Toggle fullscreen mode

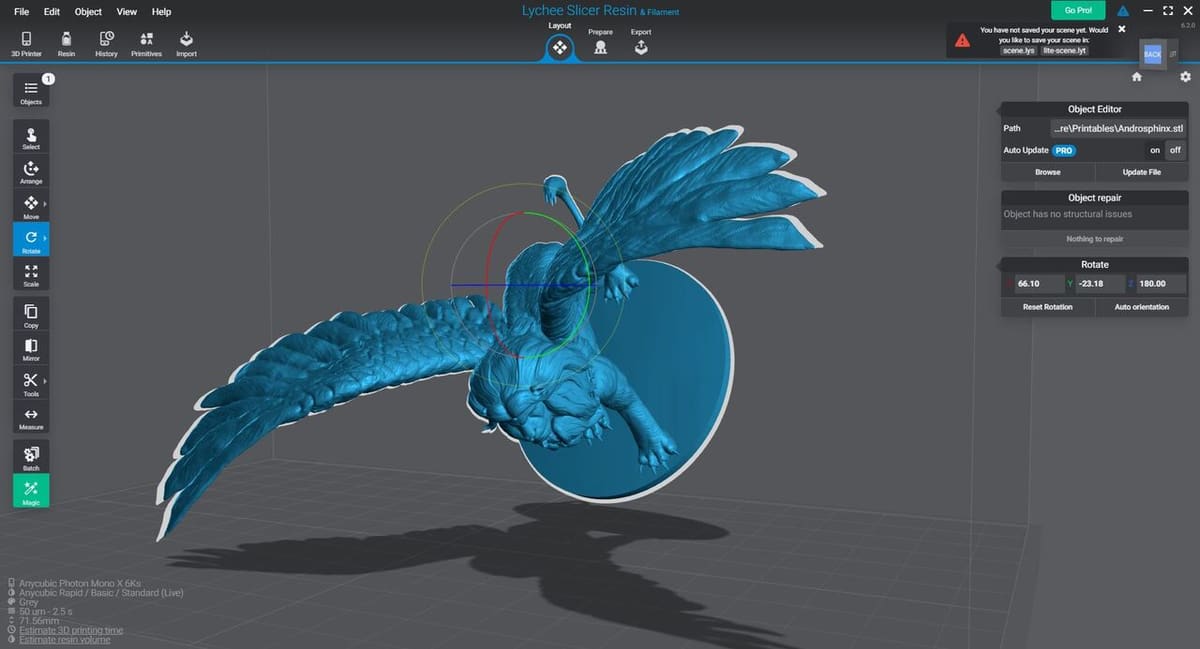(1167, 10)
